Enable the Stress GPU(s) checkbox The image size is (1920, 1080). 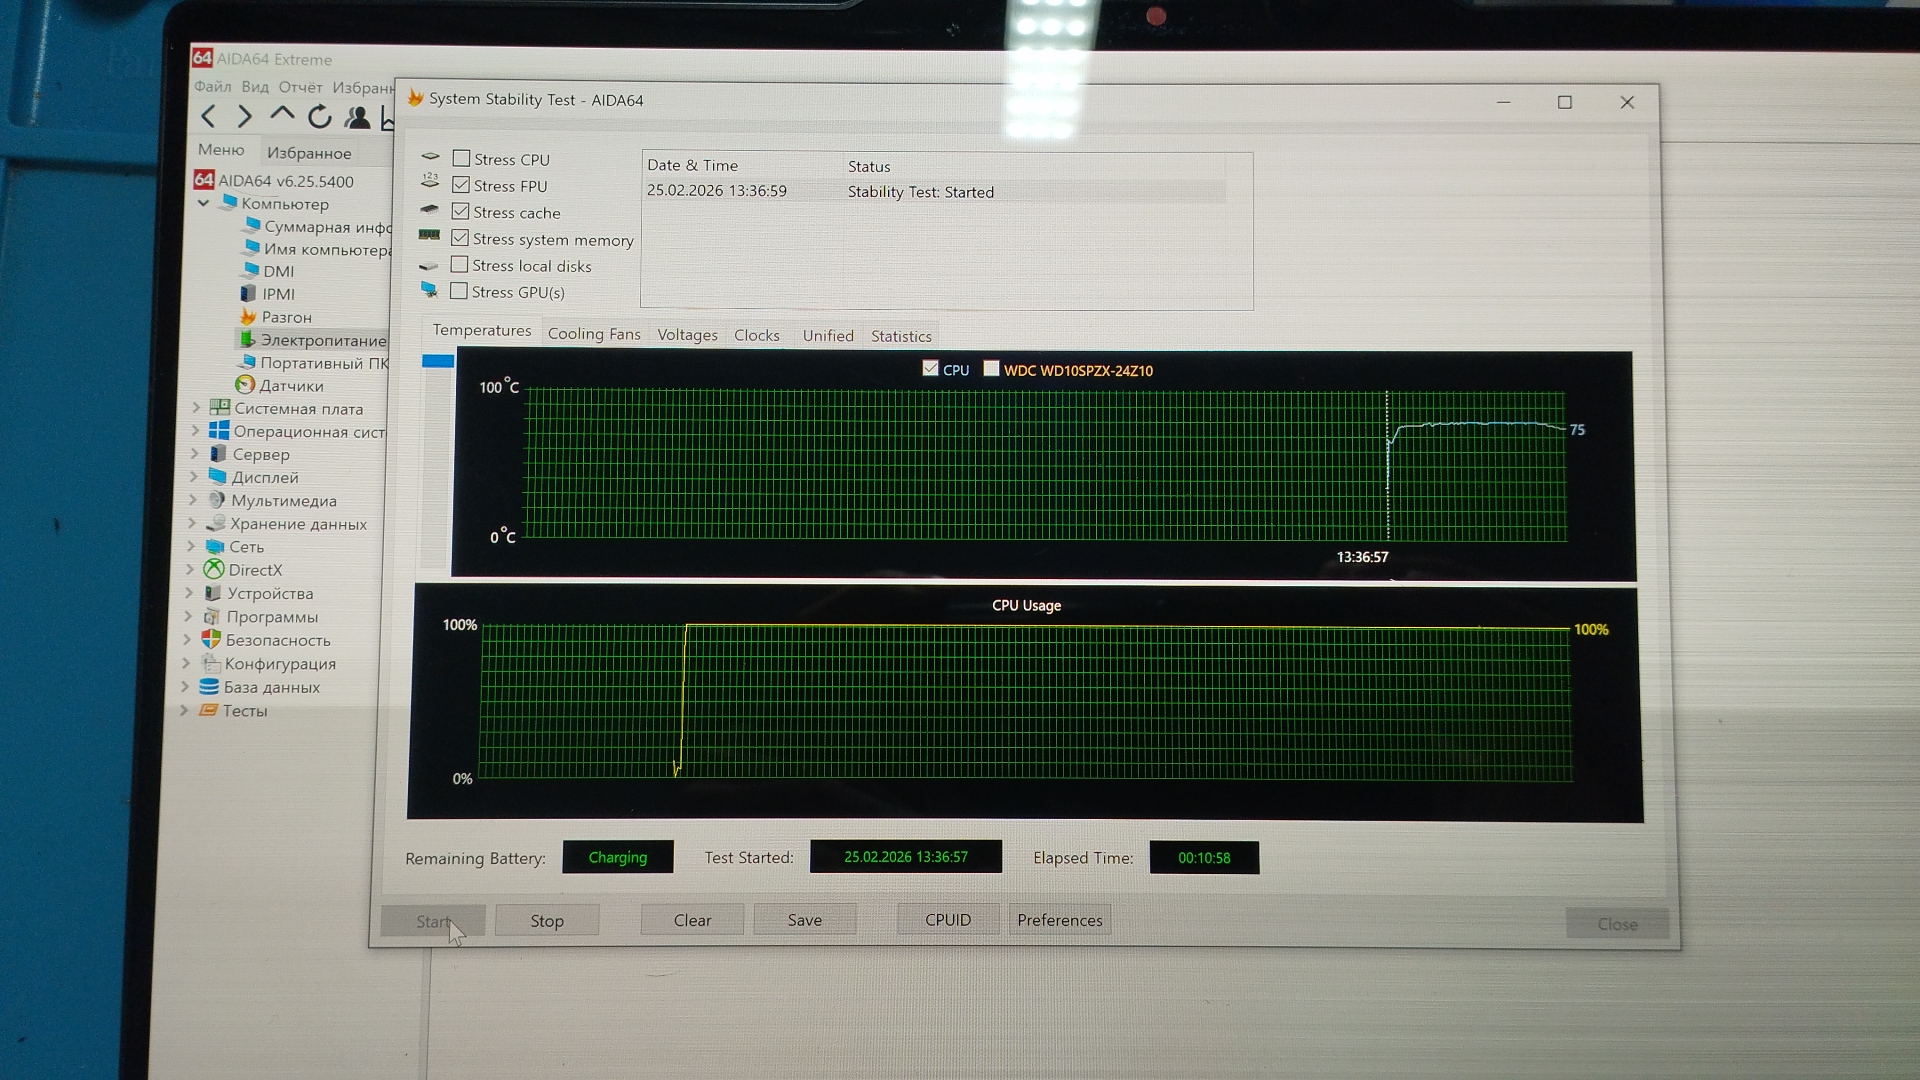click(459, 291)
